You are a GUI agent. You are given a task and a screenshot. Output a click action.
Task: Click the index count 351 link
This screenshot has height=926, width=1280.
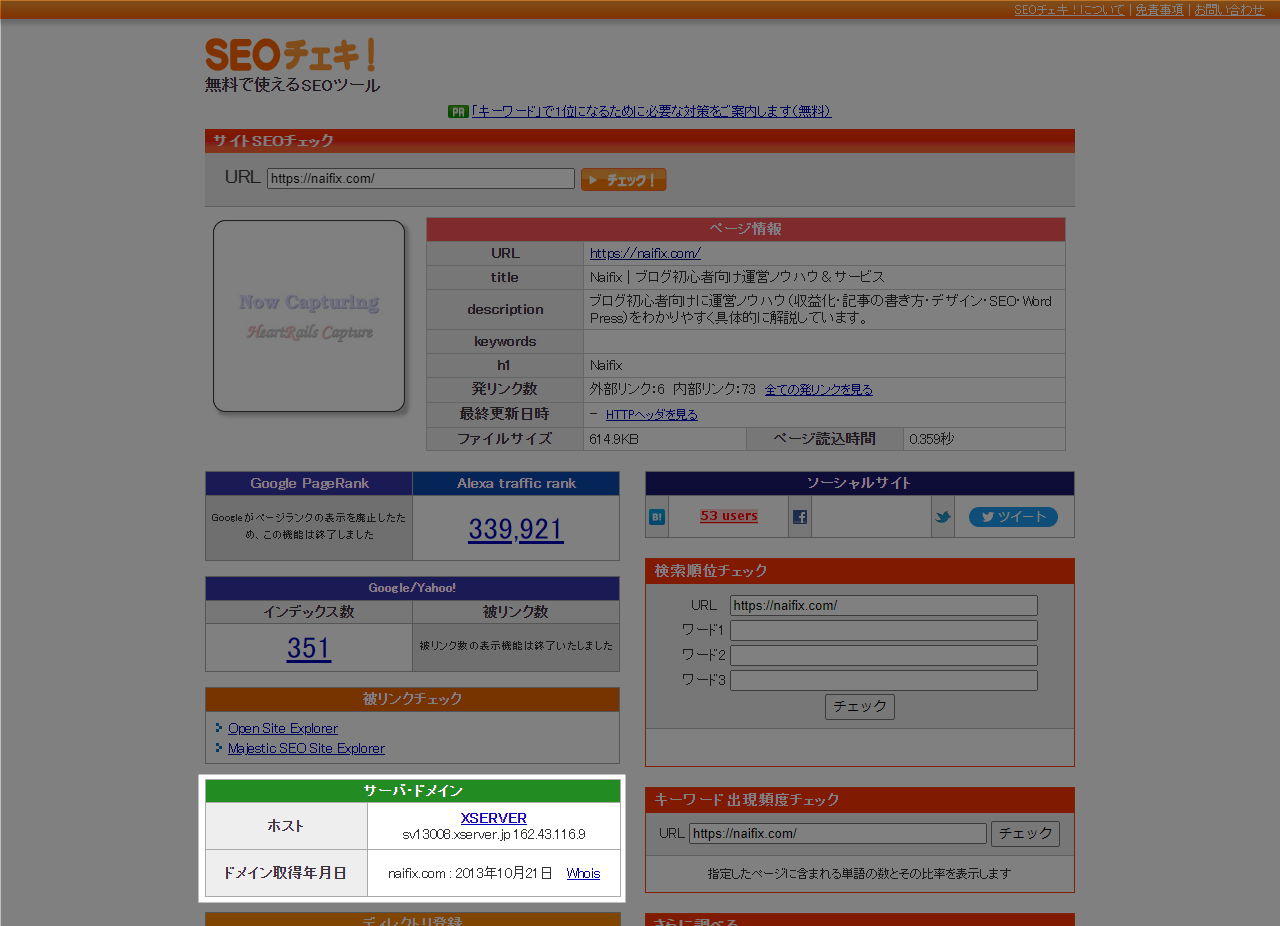tap(309, 648)
